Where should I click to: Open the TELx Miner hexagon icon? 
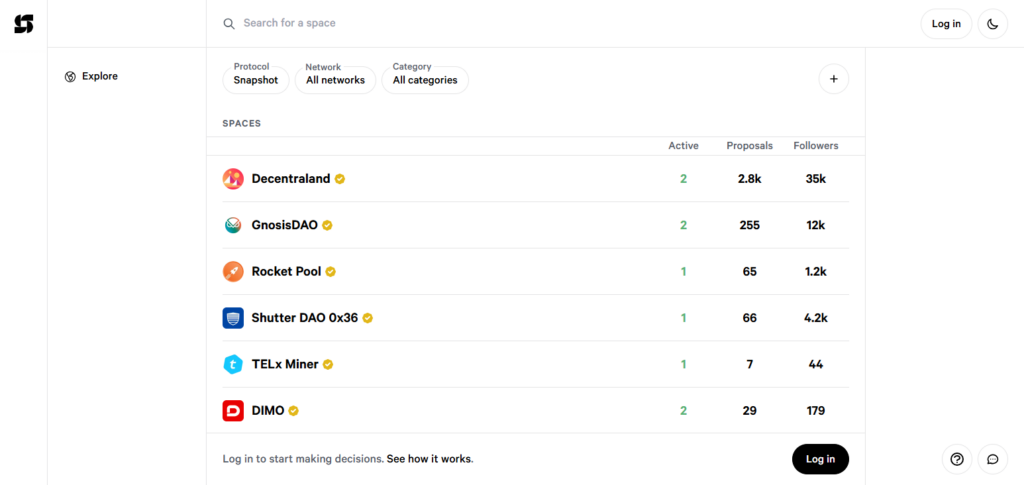pyautogui.click(x=233, y=364)
